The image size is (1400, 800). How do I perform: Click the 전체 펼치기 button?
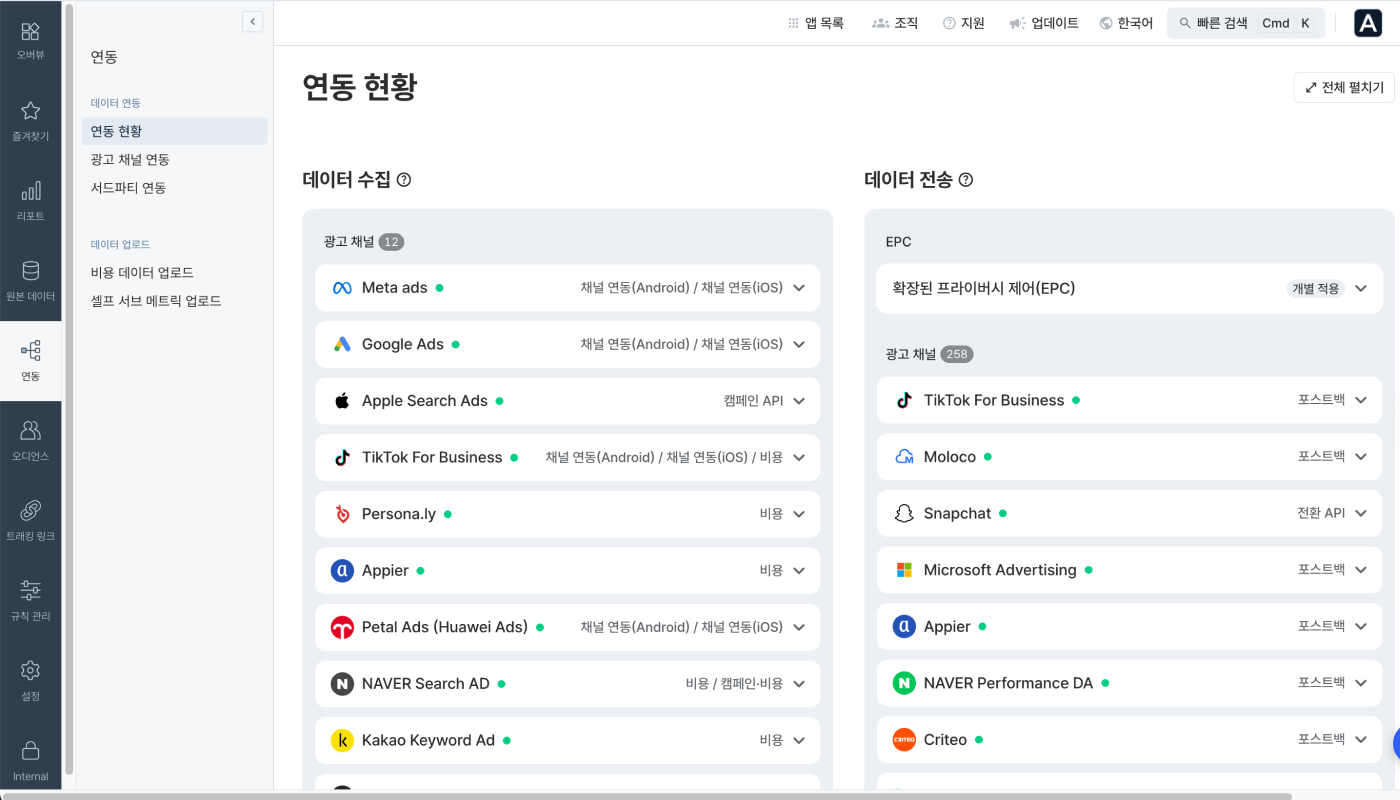pyautogui.click(x=1344, y=87)
